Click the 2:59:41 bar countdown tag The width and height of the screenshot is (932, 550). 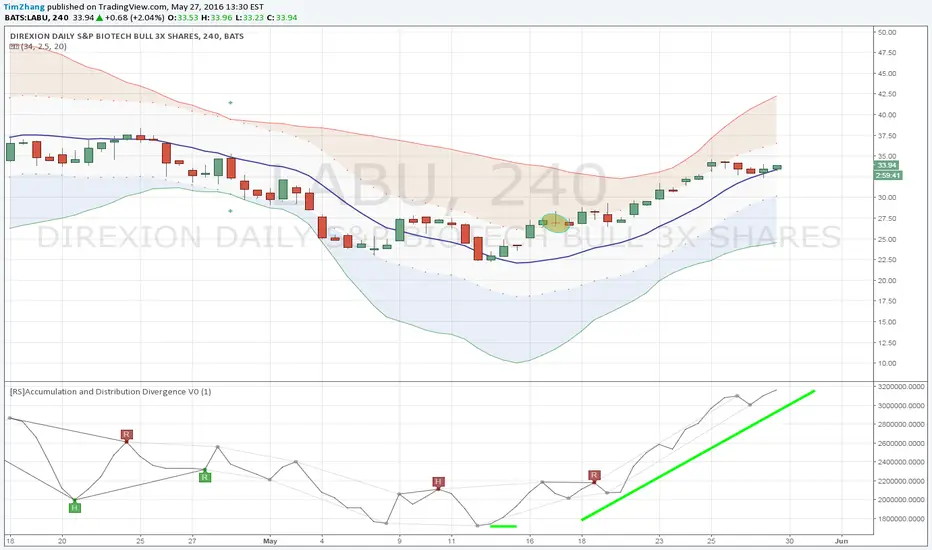click(888, 175)
